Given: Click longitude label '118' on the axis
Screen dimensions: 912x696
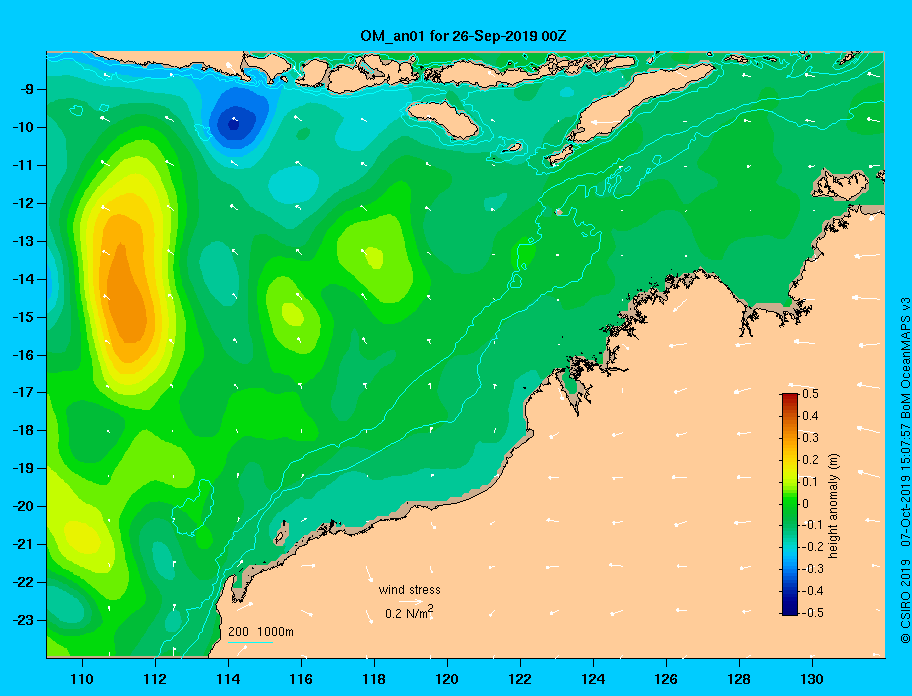Looking at the screenshot, I should coord(374,679).
